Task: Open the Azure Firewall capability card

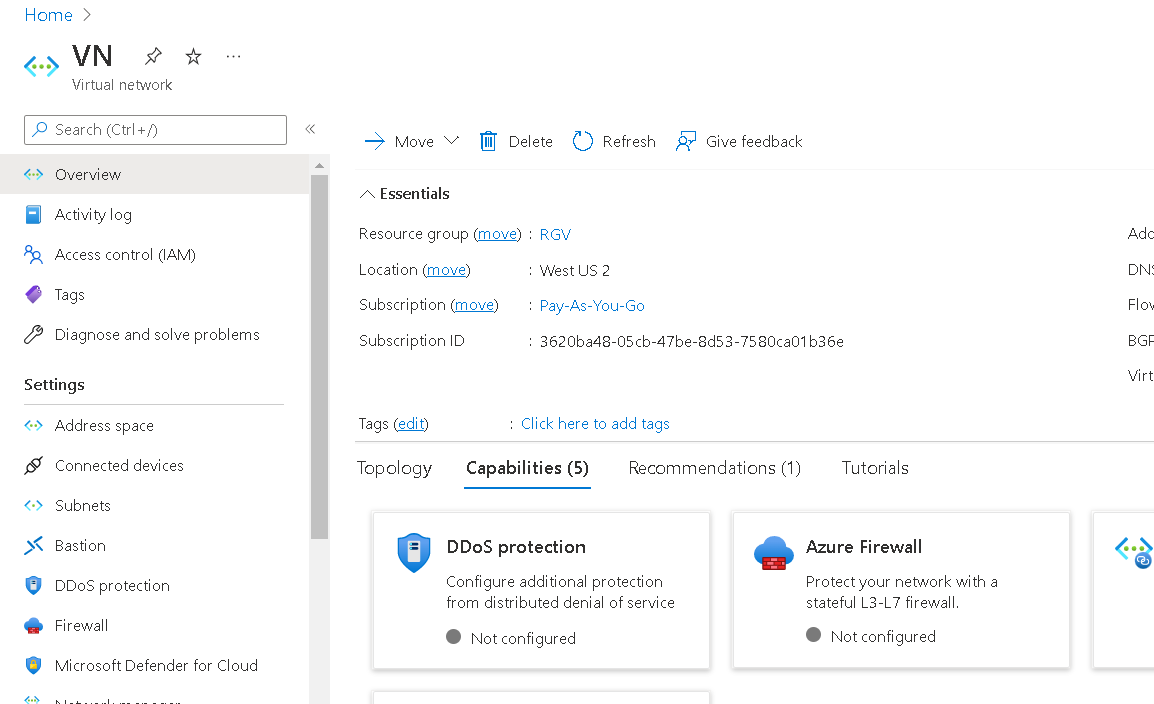Action: point(901,590)
